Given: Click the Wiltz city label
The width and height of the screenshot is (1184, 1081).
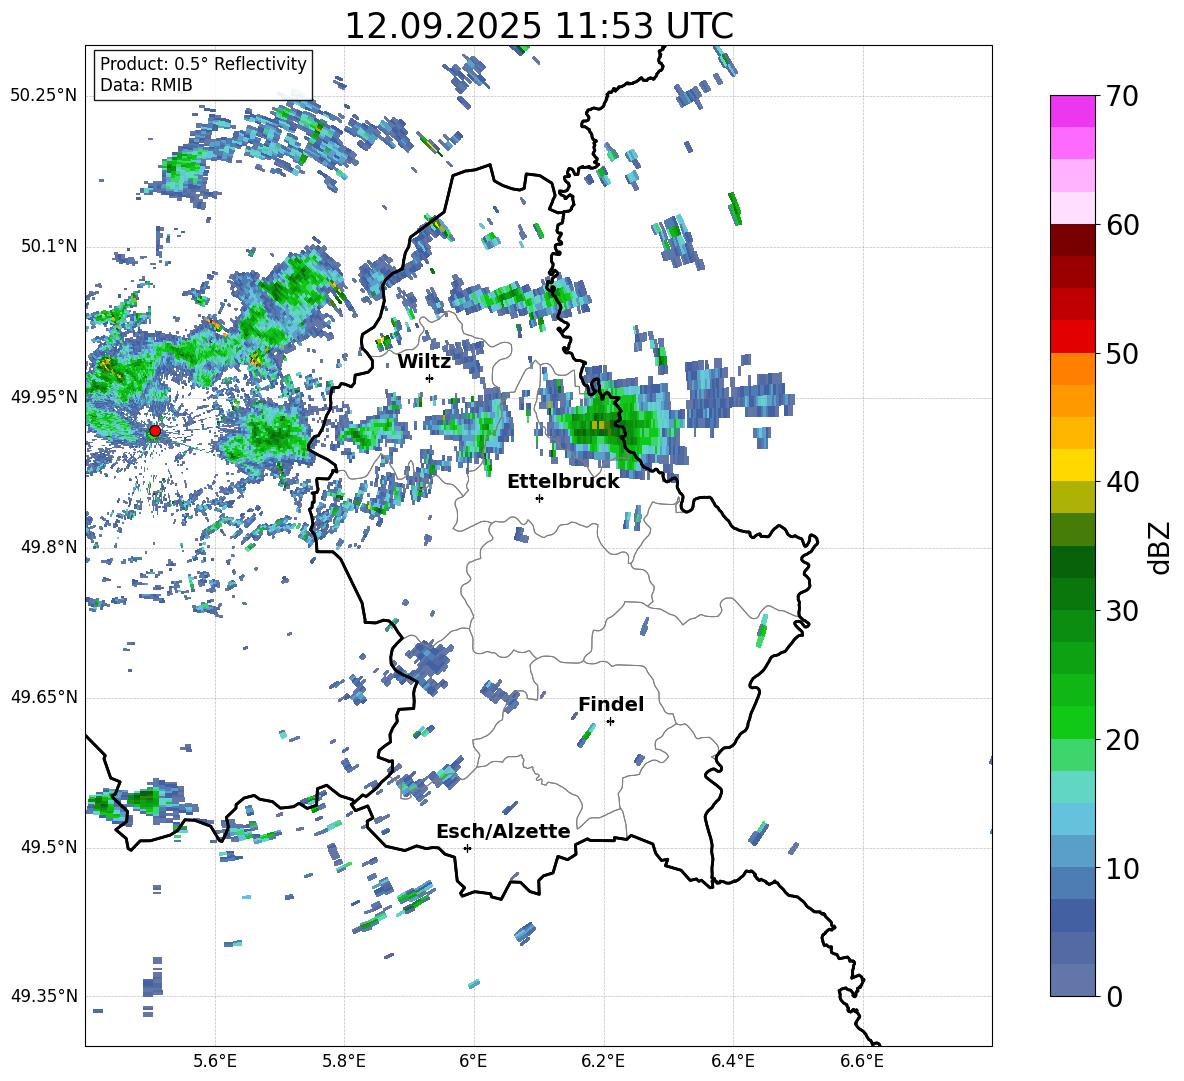Looking at the screenshot, I should pos(424,362).
